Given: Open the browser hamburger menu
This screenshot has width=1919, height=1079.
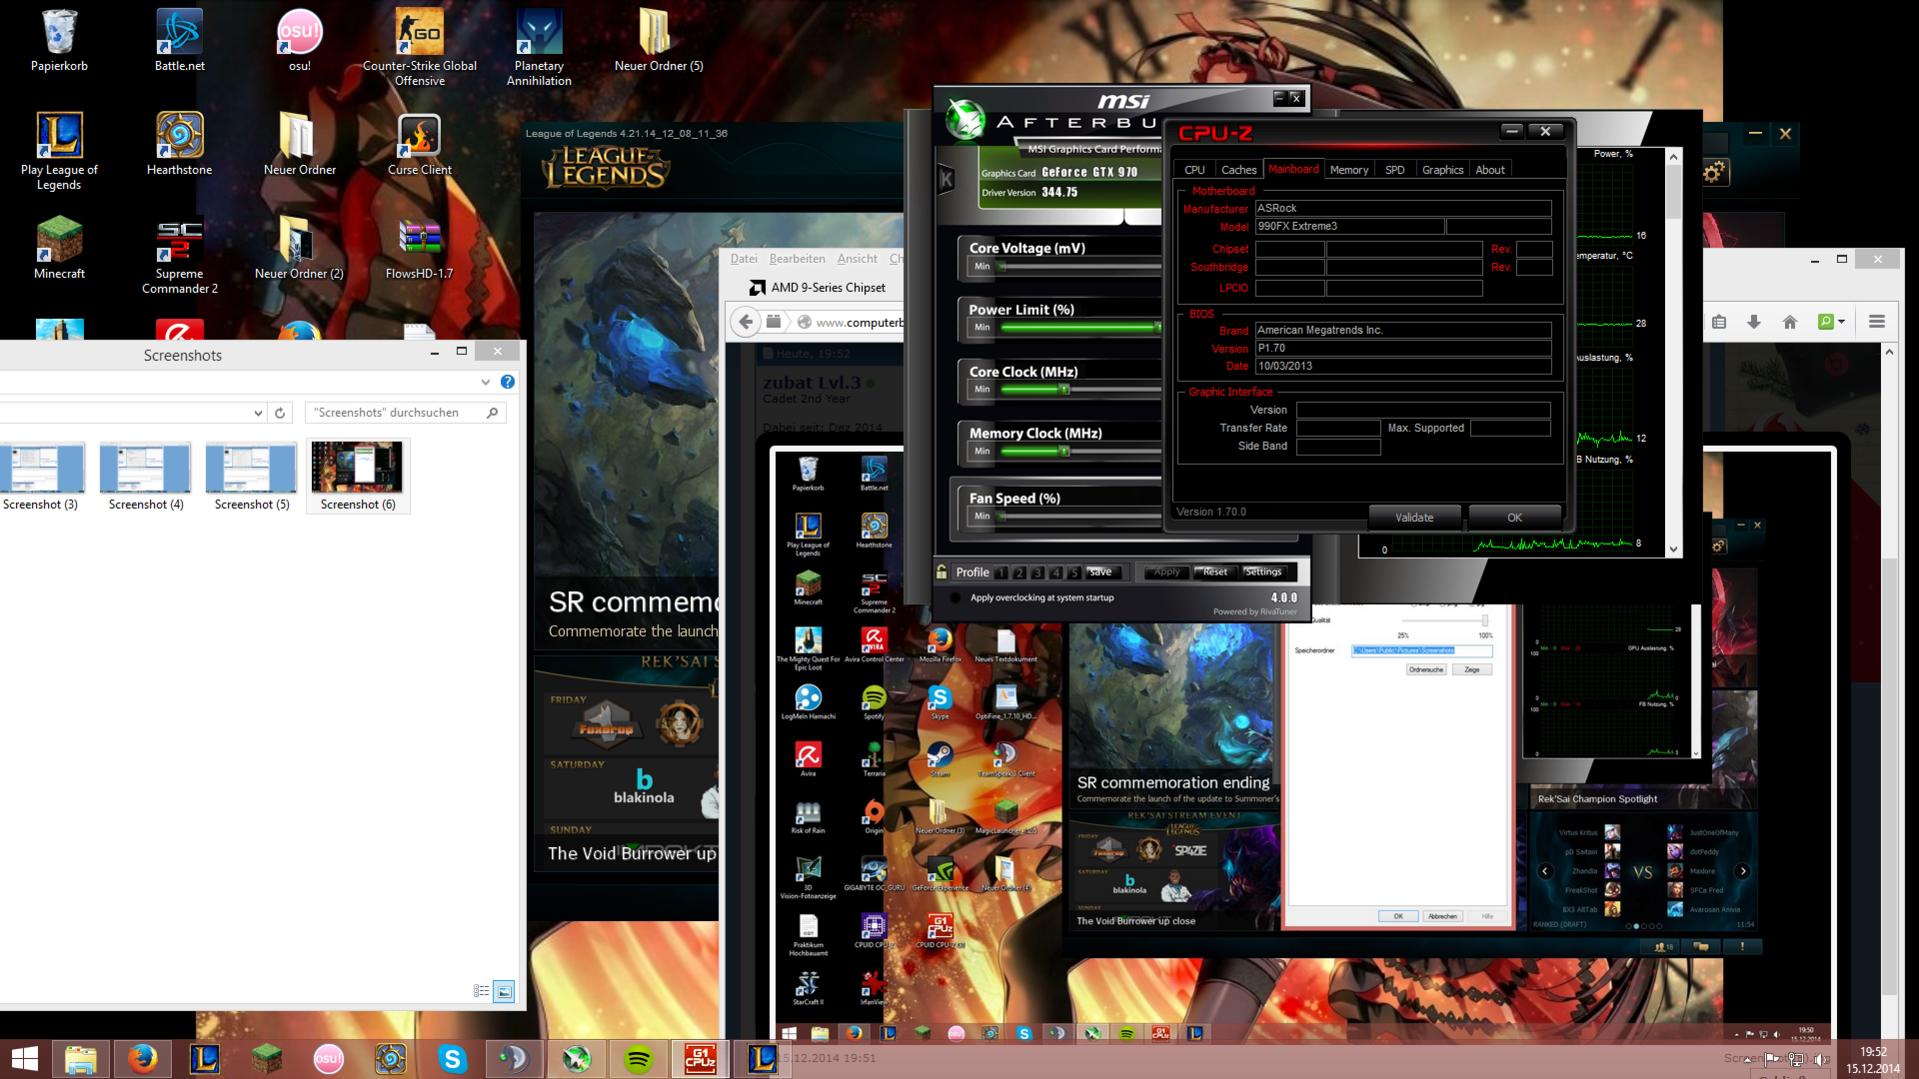Looking at the screenshot, I should [1876, 322].
